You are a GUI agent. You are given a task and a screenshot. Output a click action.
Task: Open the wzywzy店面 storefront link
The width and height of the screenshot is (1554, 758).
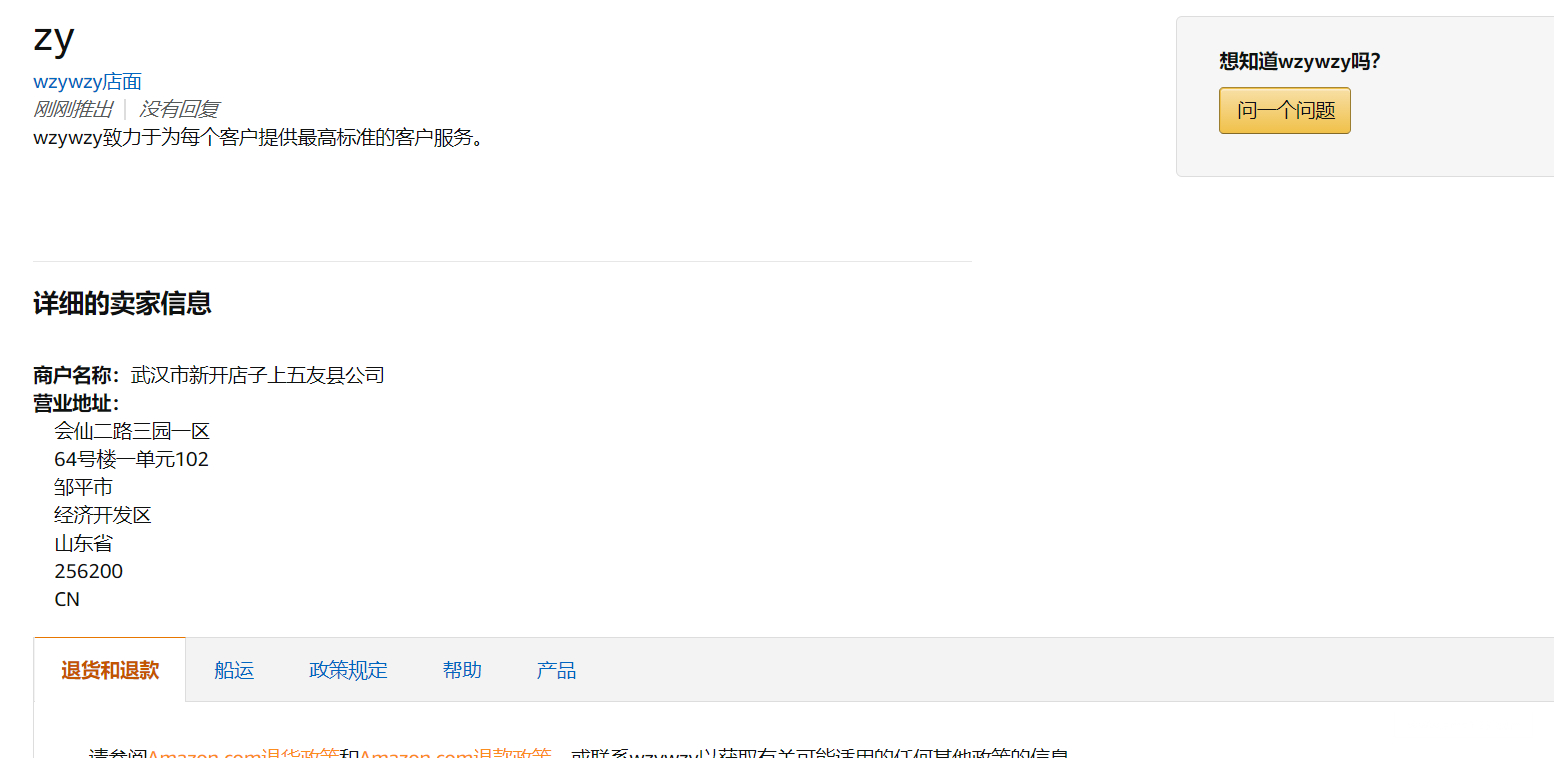tap(87, 82)
